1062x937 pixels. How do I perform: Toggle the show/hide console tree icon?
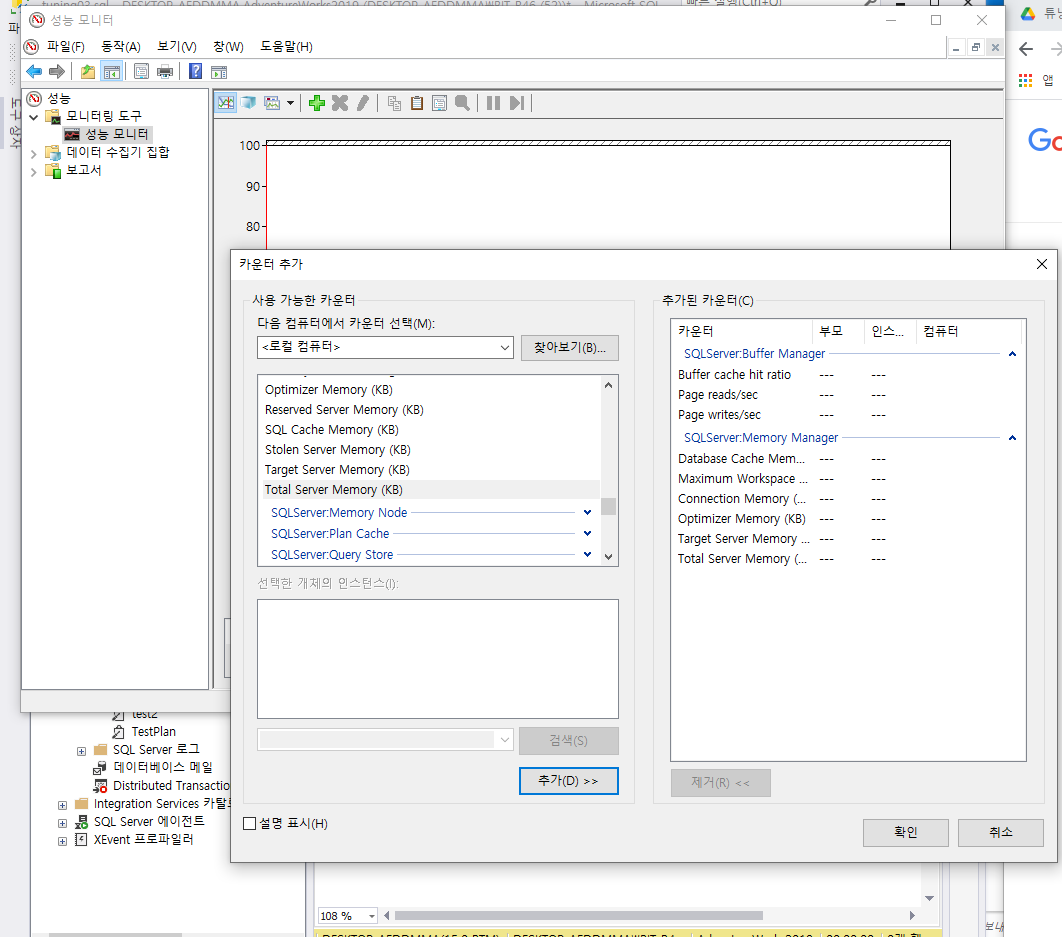point(112,71)
